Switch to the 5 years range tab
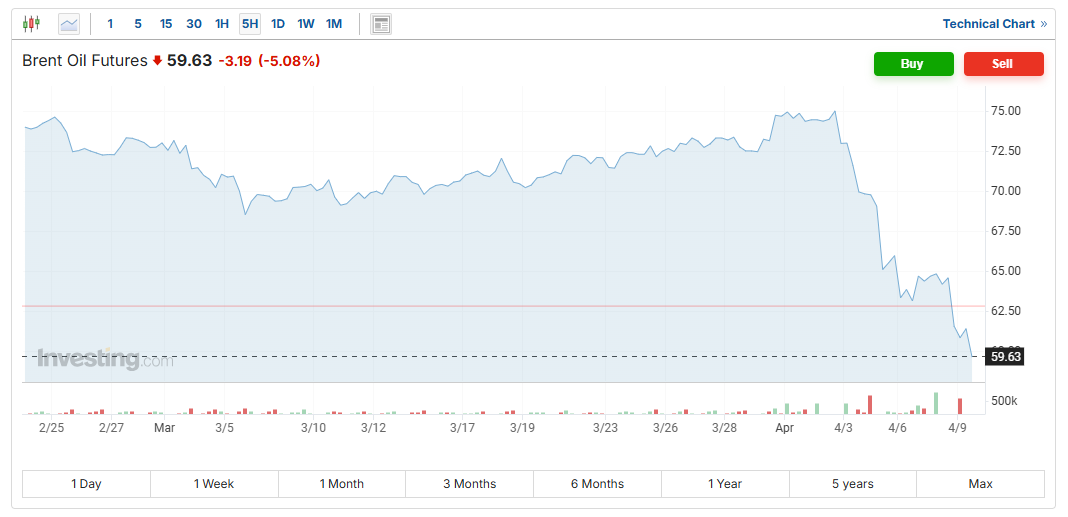Viewport: 1068px width, 517px height. (x=853, y=484)
